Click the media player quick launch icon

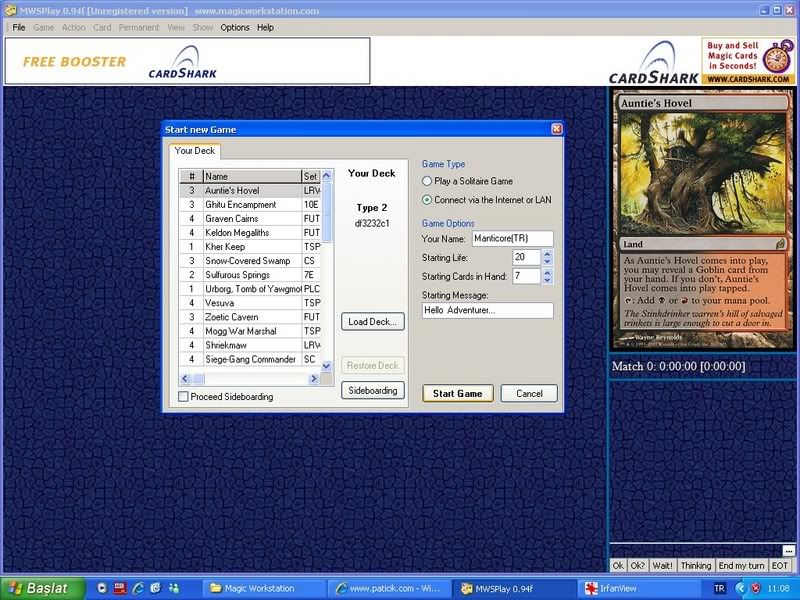click(x=102, y=588)
